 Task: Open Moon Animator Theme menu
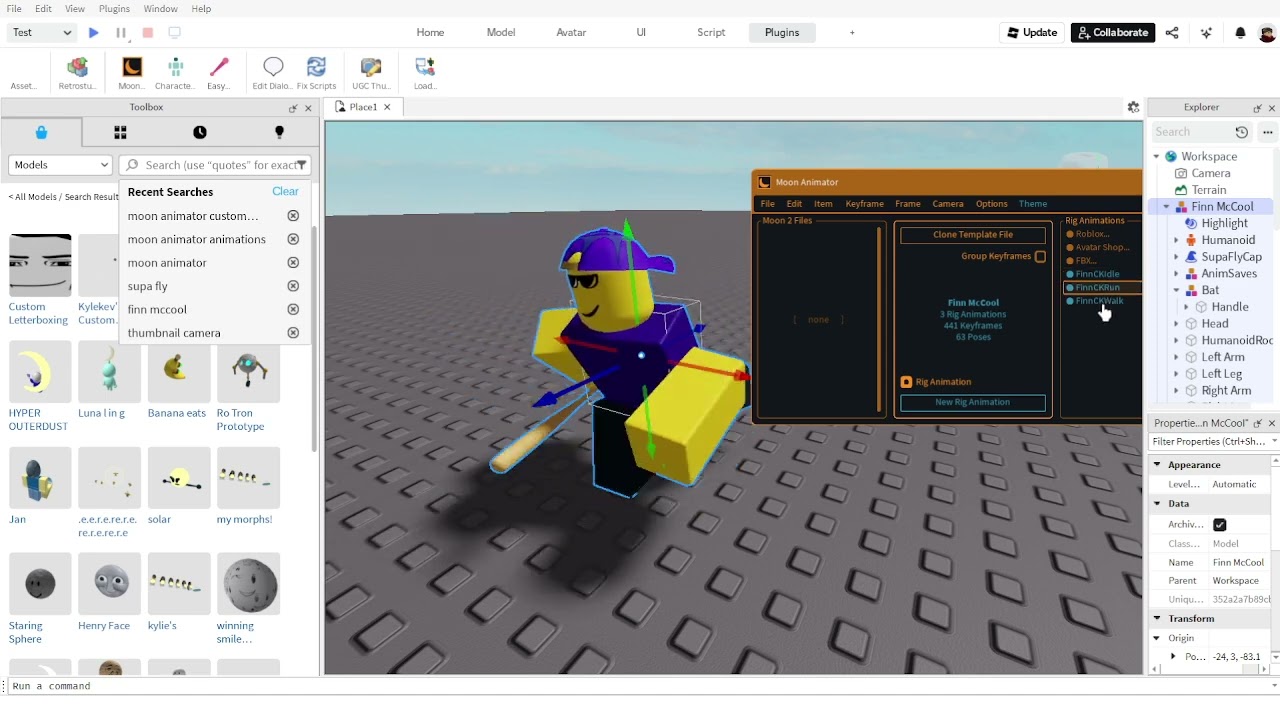click(x=1033, y=204)
